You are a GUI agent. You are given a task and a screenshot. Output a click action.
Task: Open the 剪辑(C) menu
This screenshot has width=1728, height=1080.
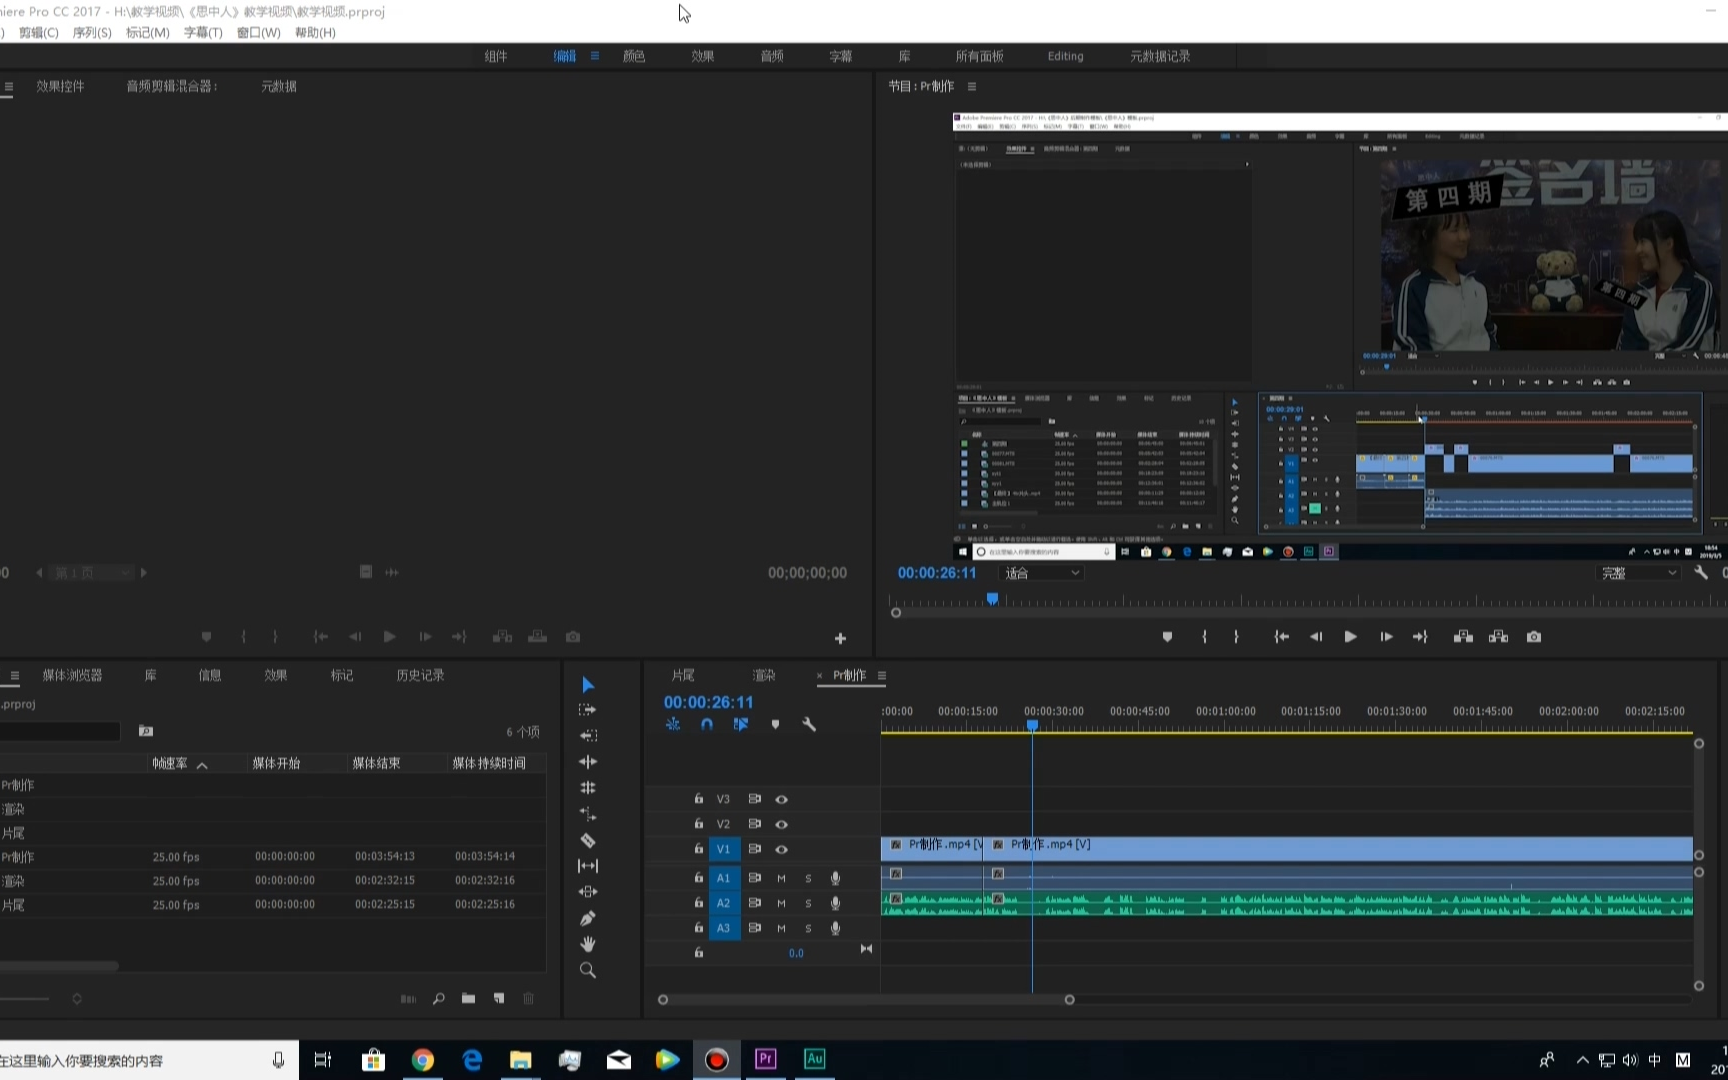(38, 33)
